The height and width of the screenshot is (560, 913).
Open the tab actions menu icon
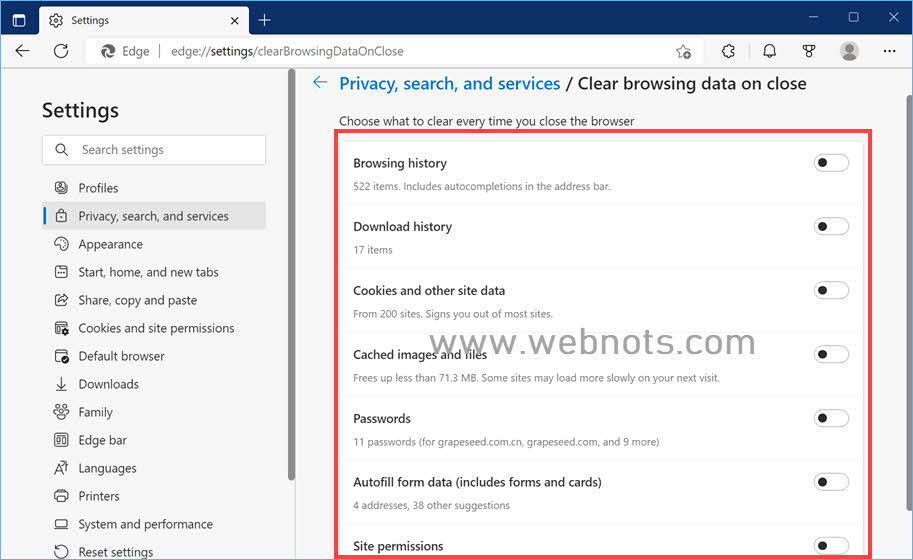(x=19, y=20)
